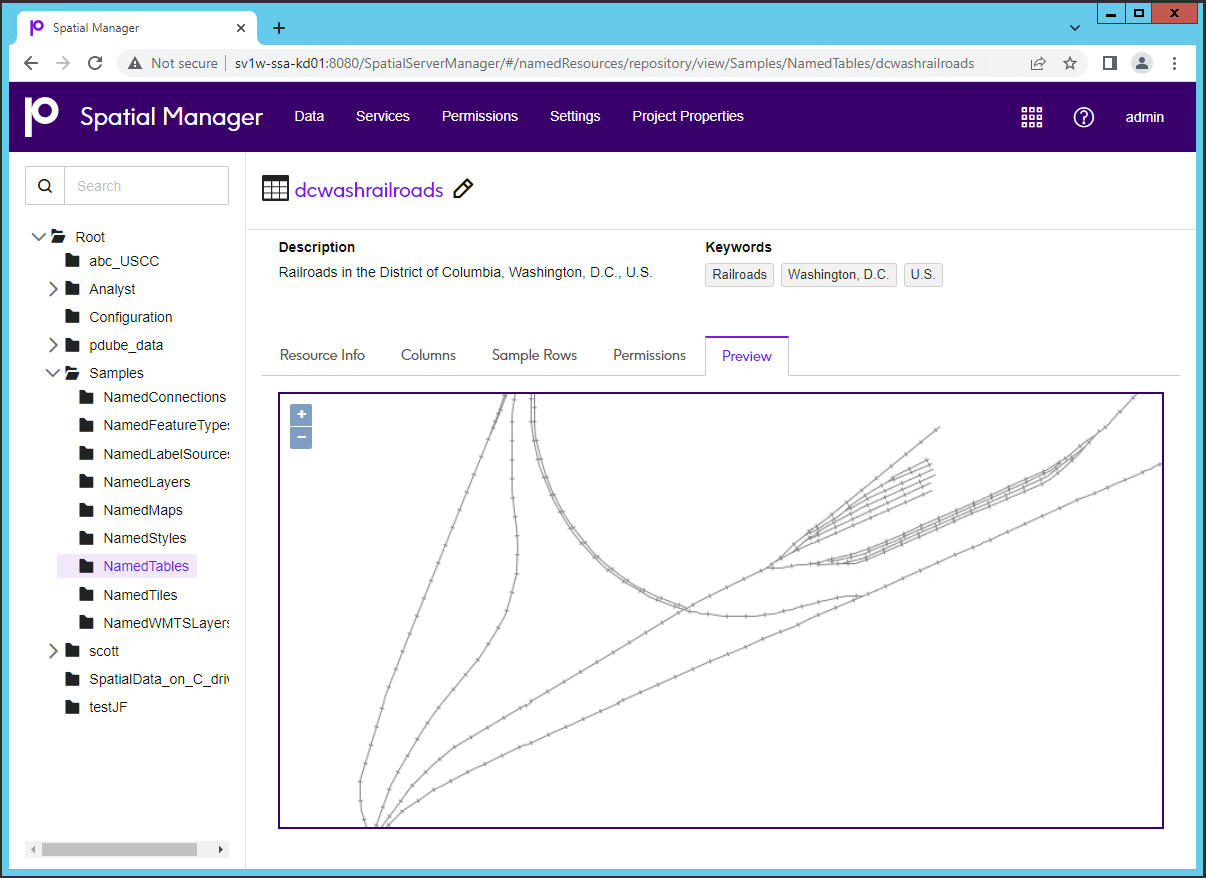The width and height of the screenshot is (1206, 878).
Task: Click the browser address bar URL
Action: coord(604,63)
